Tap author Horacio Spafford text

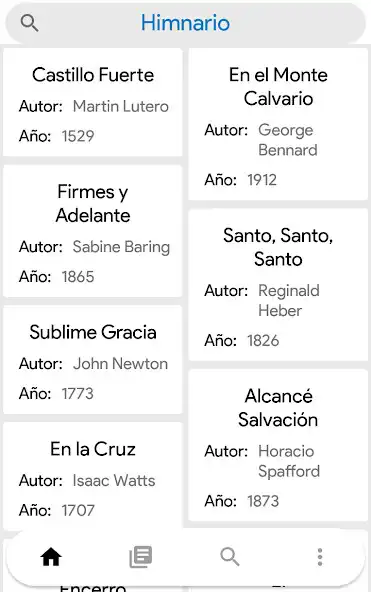tap(289, 461)
